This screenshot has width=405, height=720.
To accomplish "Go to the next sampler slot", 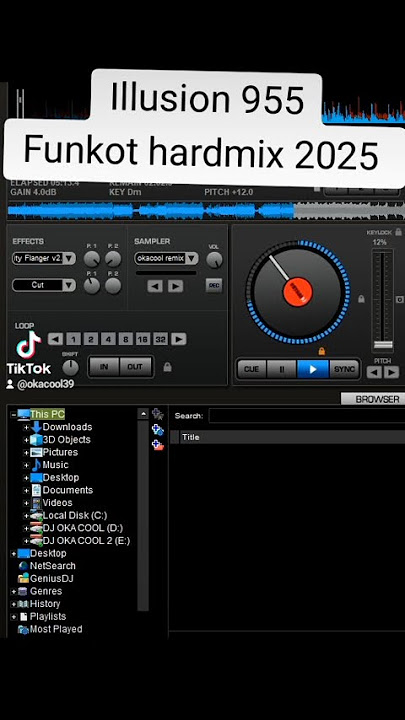I will (x=175, y=286).
